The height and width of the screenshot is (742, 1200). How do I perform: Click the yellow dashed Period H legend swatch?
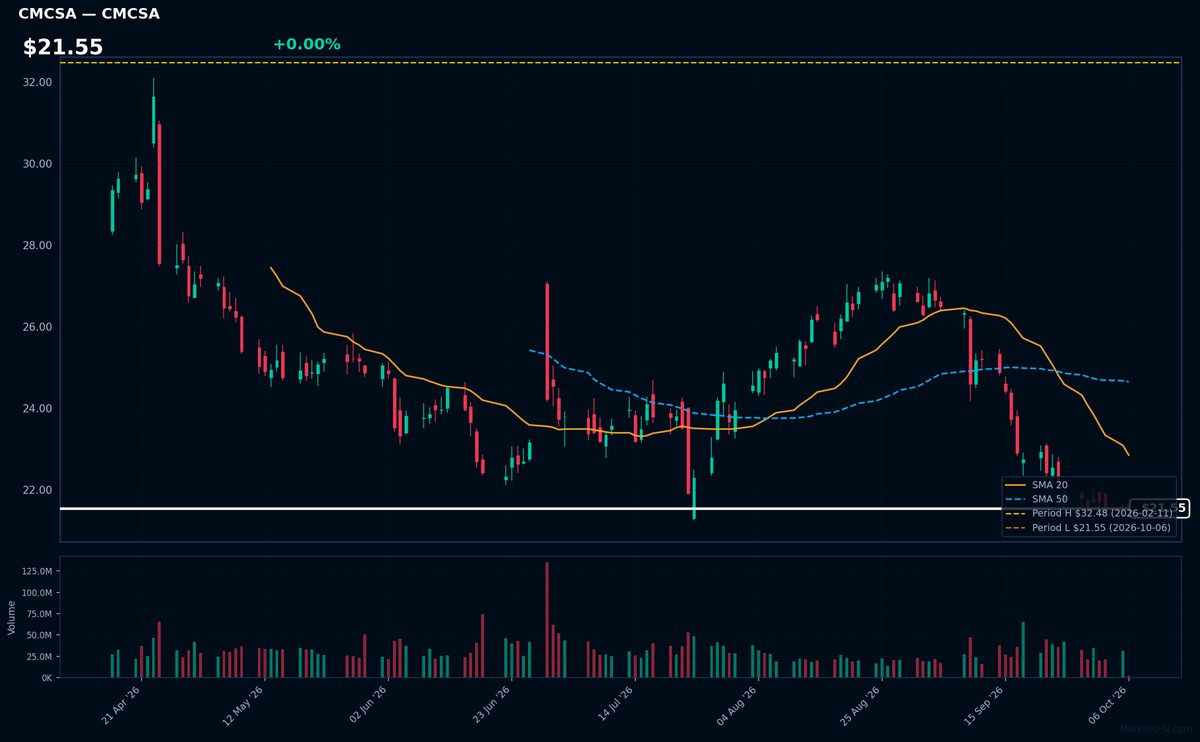coord(1016,513)
